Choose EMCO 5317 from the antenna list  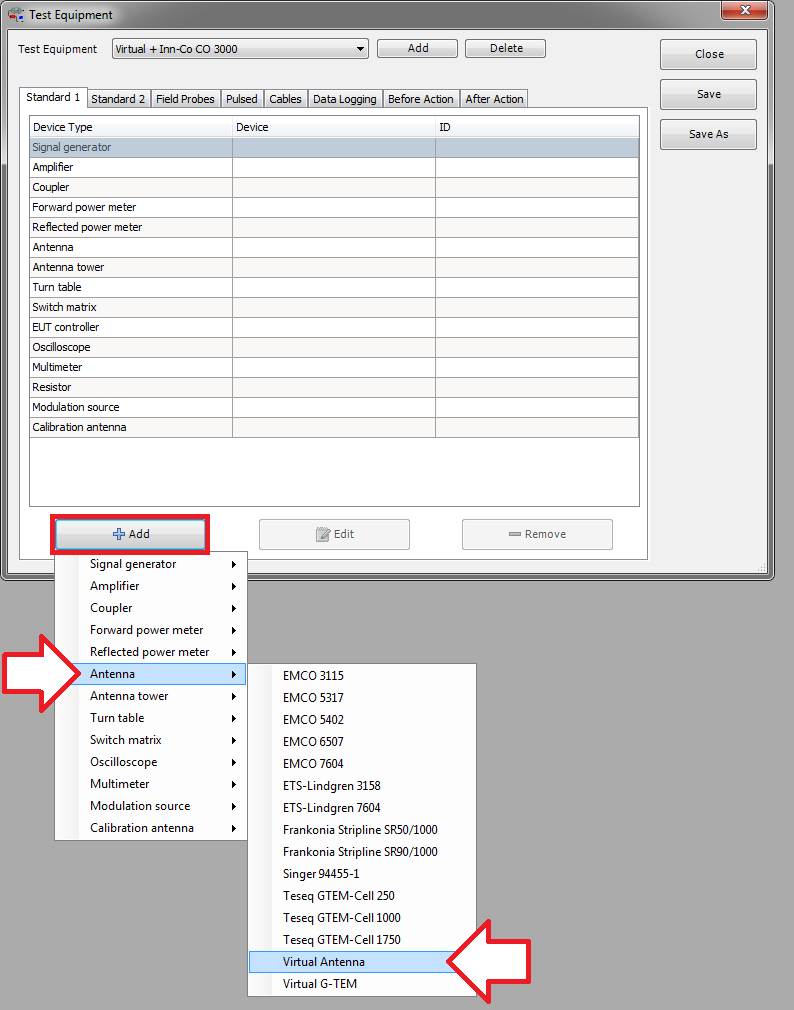tap(362, 698)
